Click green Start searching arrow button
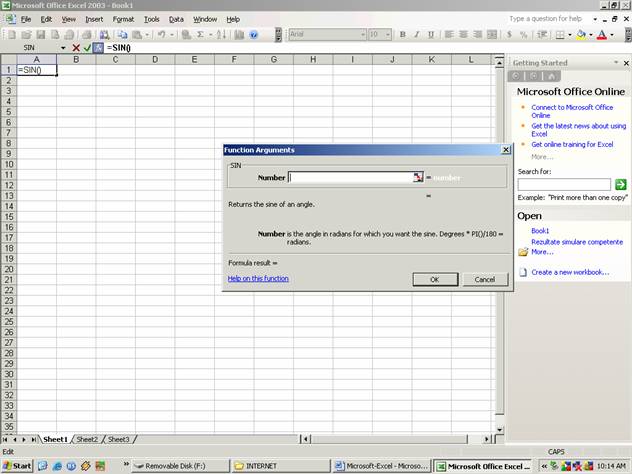This screenshot has height=474, width=632. (621, 185)
